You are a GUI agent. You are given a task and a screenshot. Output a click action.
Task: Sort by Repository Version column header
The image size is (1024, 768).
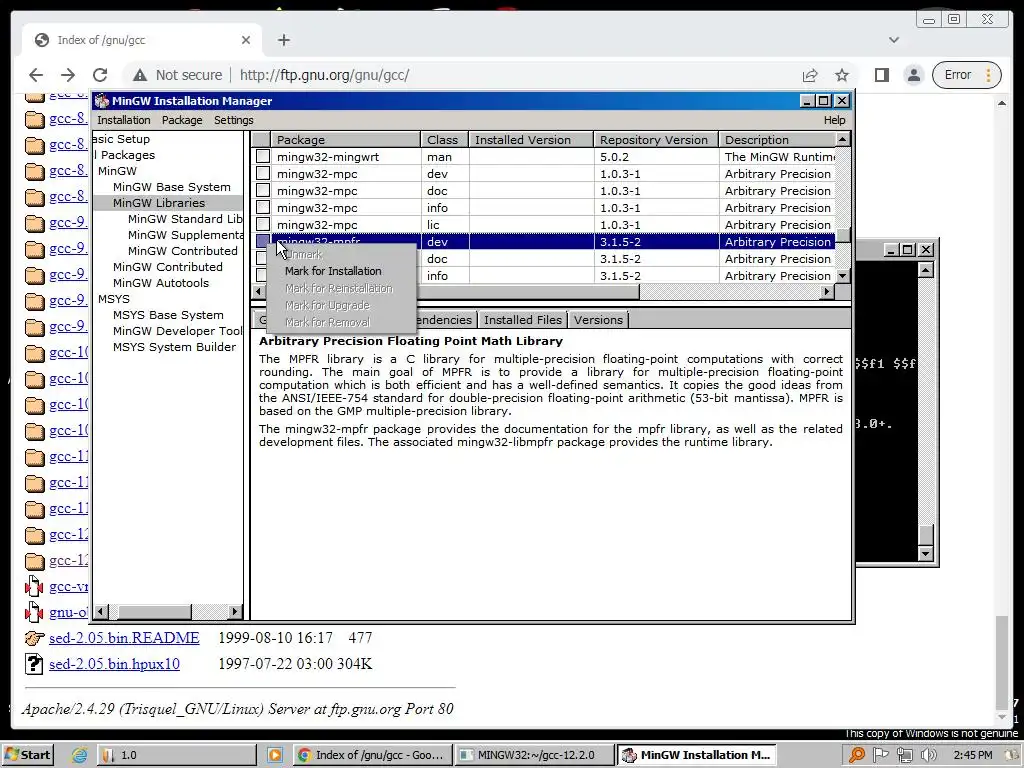coord(656,140)
